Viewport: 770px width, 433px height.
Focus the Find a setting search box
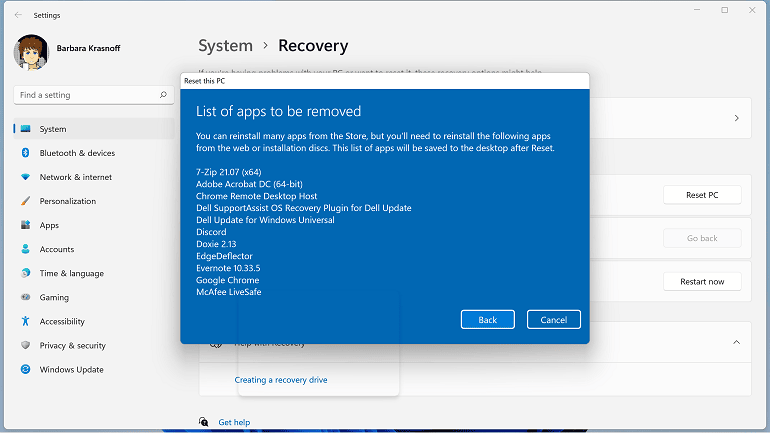coord(94,95)
